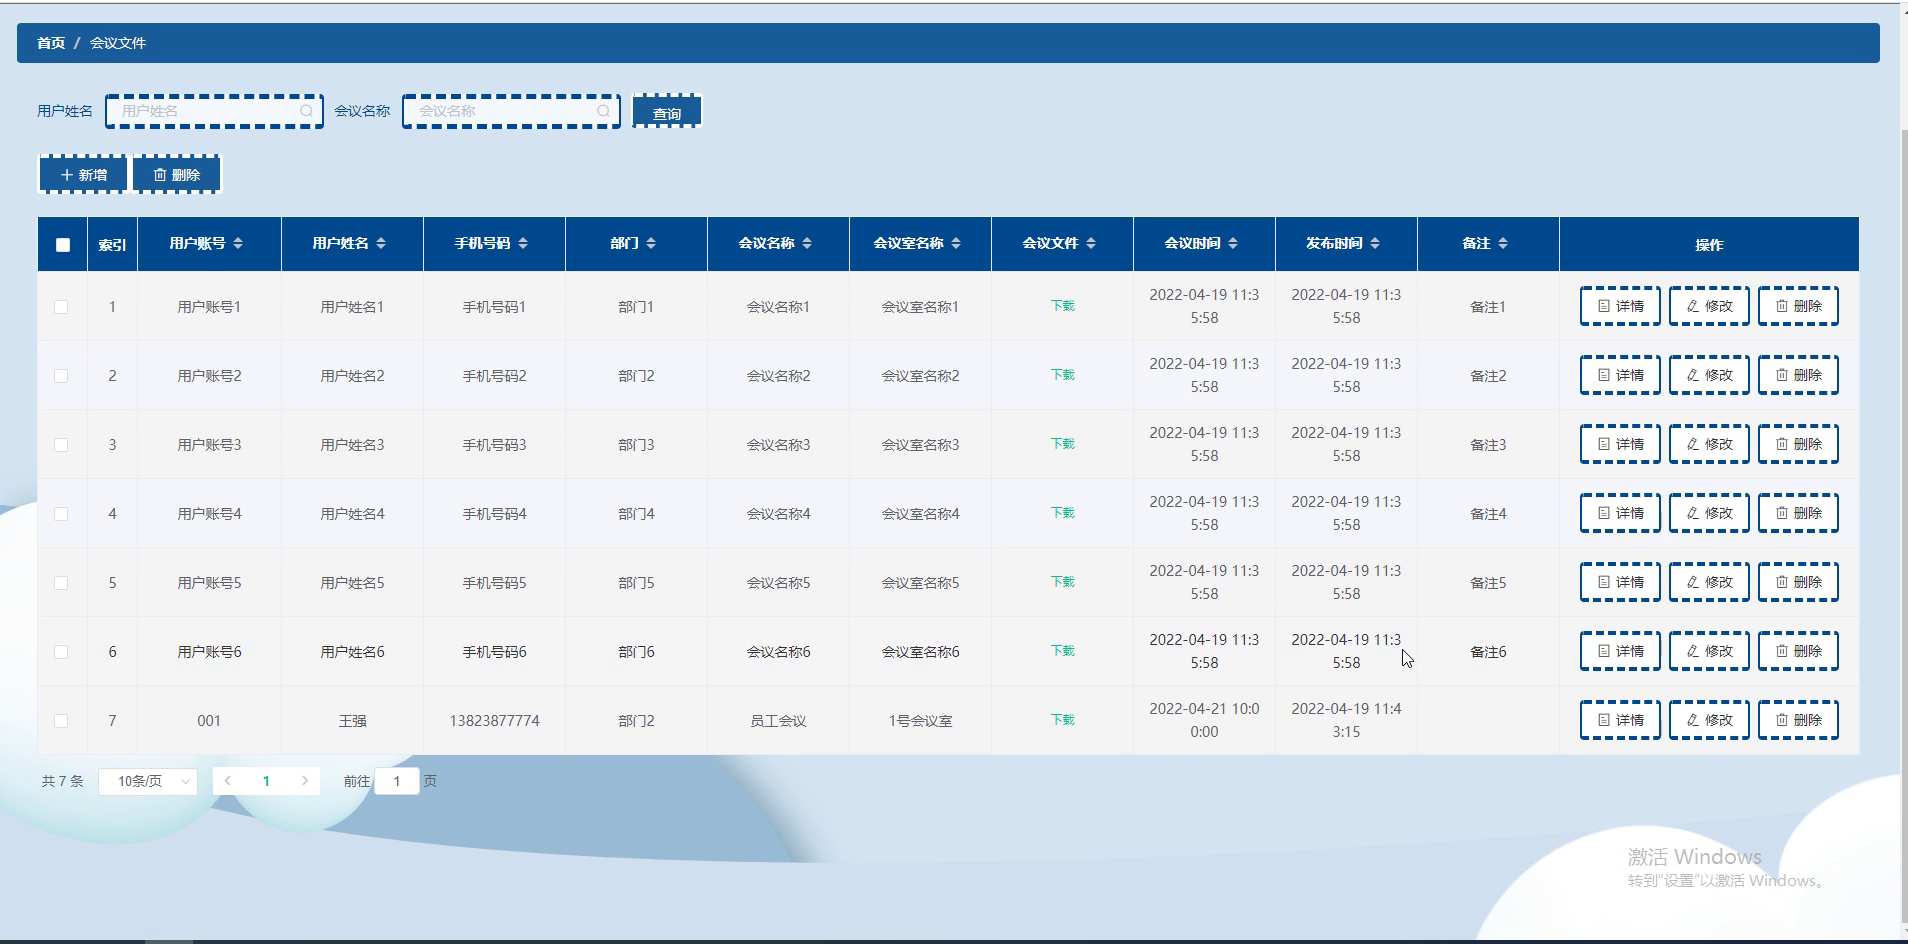Screen dimensions: 1908x944
Task: Click 修改 for row 用户账号6
Action: pos(1709,651)
